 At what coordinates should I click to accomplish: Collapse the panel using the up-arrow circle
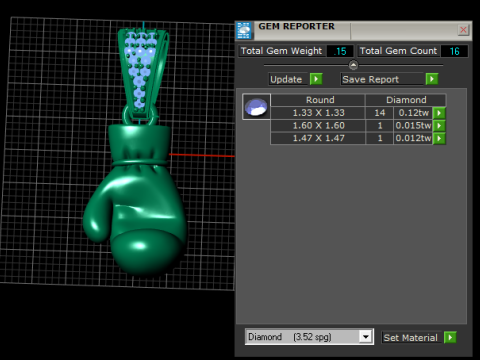[353, 65]
